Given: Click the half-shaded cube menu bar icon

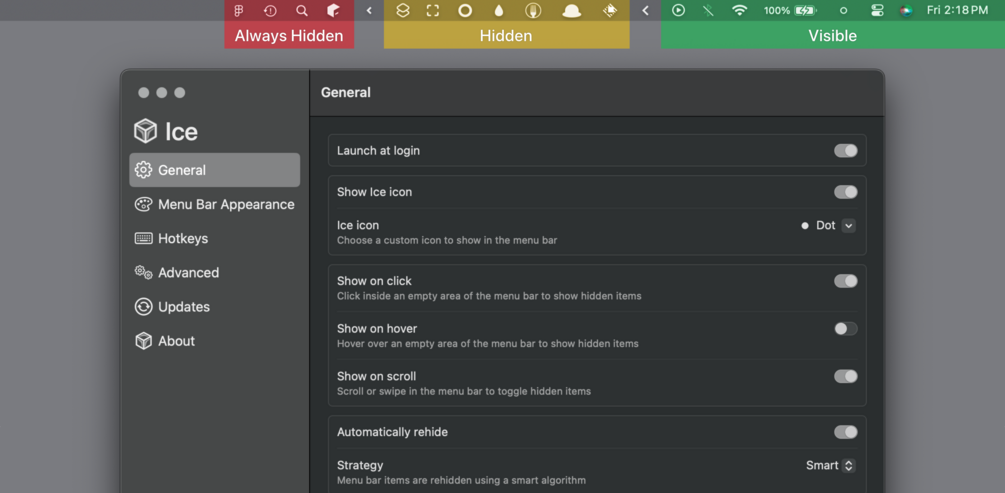Looking at the screenshot, I should click(x=333, y=10).
